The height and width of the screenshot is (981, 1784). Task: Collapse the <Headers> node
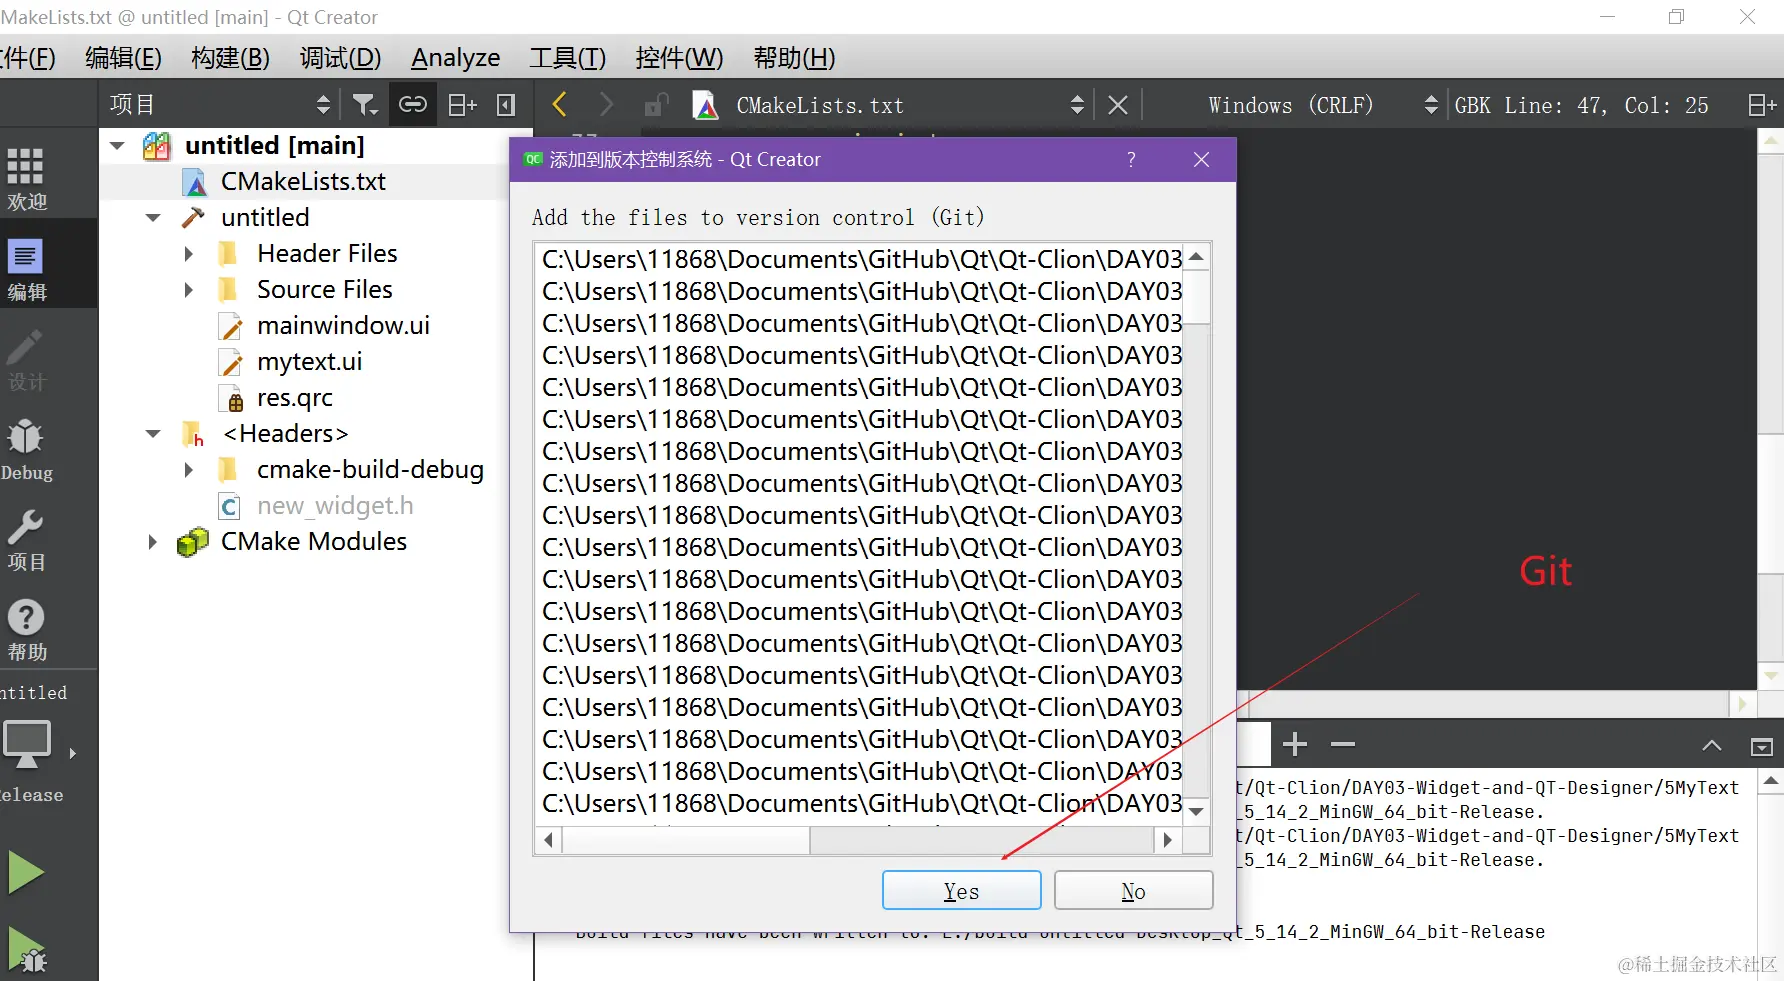pos(153,434)
